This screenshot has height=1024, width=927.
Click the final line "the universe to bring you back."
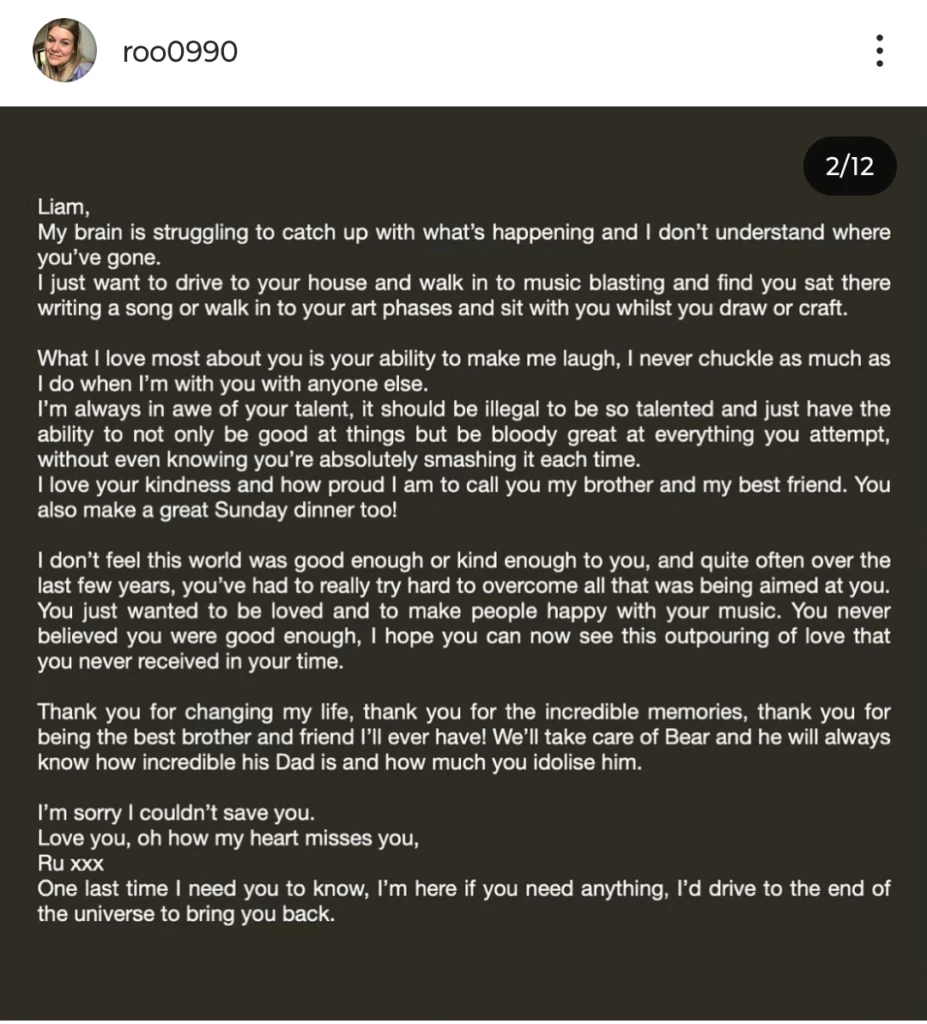click(185, 913)
